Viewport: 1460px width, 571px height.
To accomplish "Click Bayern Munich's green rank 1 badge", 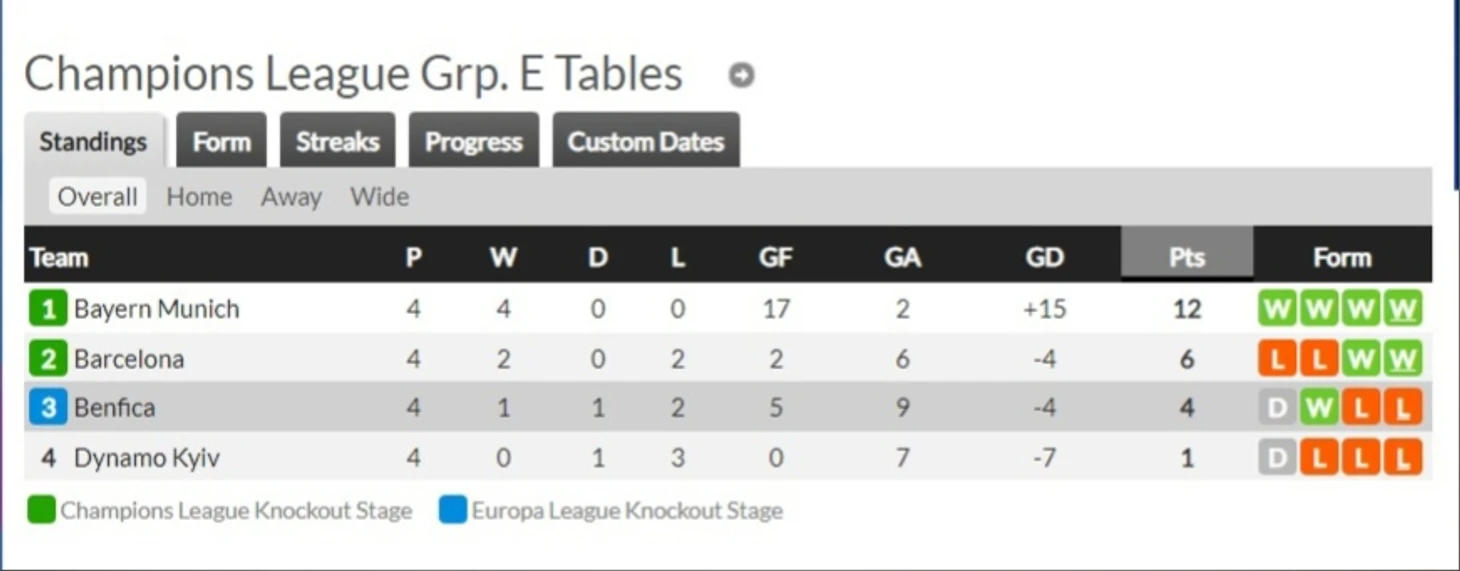I will coord(47,309).
